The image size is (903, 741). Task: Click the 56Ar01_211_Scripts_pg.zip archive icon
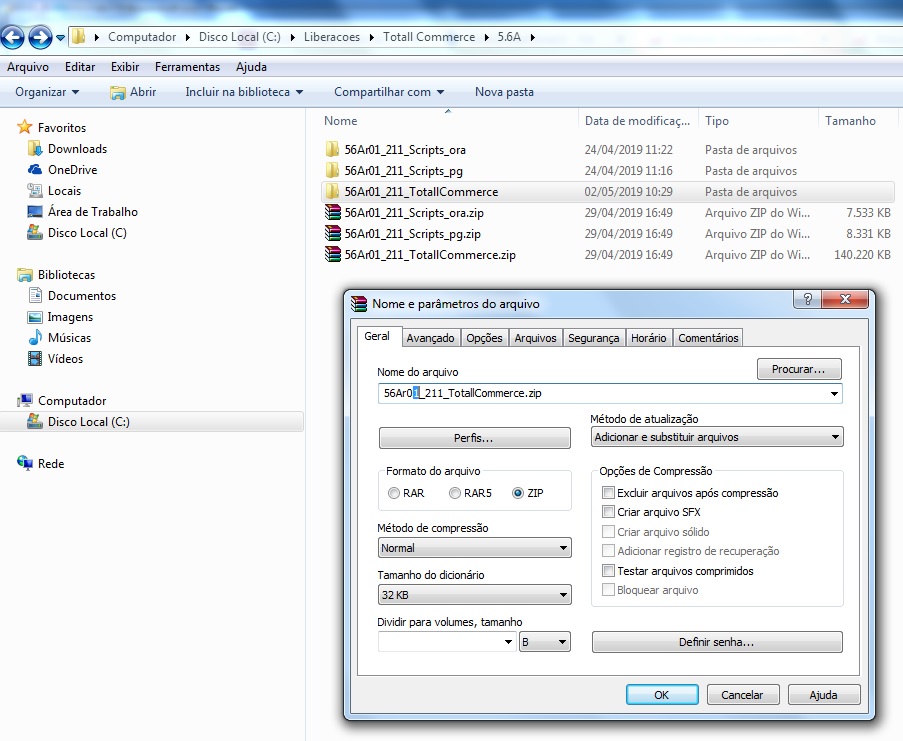pos(333,233)
